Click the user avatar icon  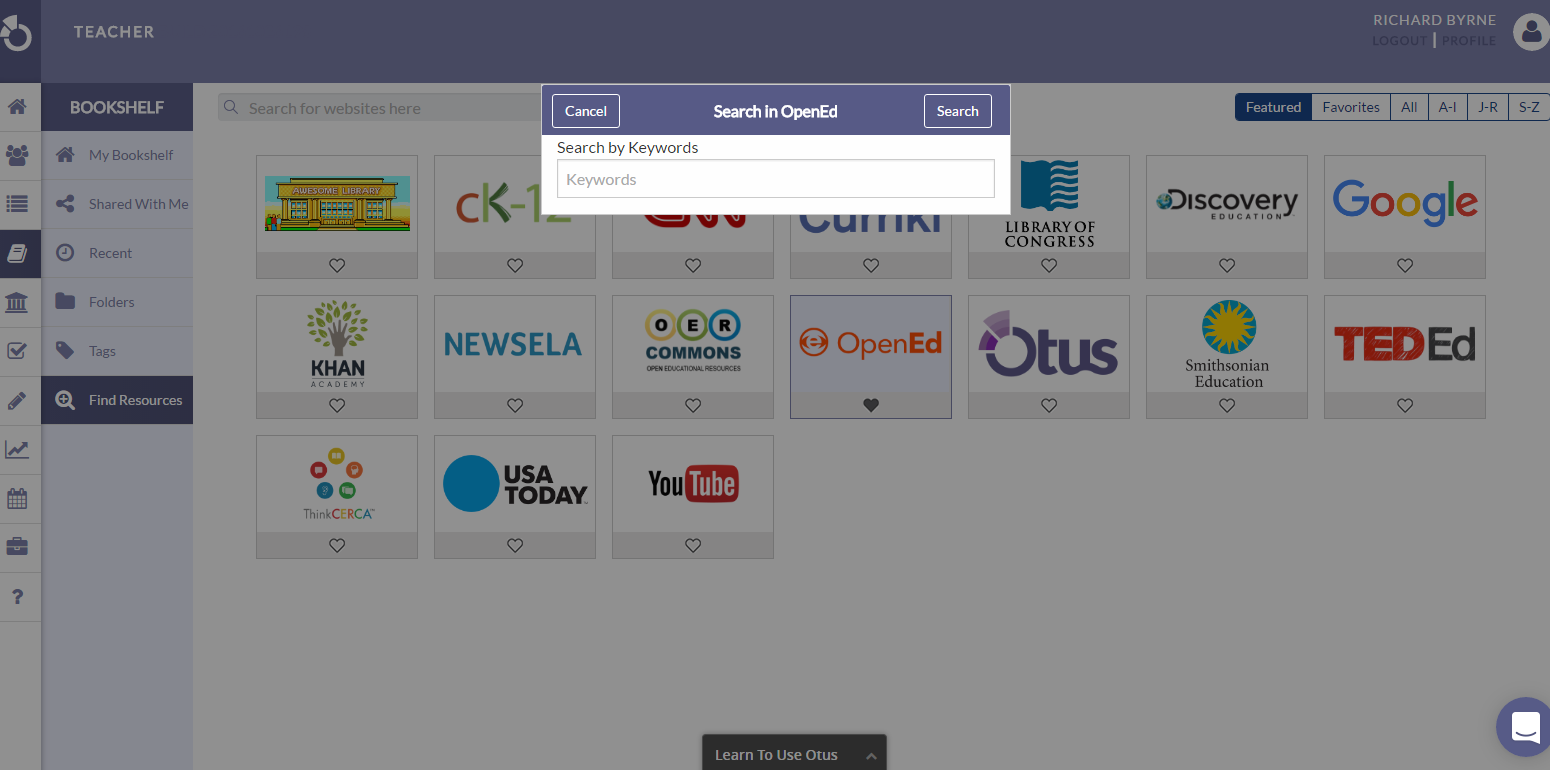[1531, 32]
